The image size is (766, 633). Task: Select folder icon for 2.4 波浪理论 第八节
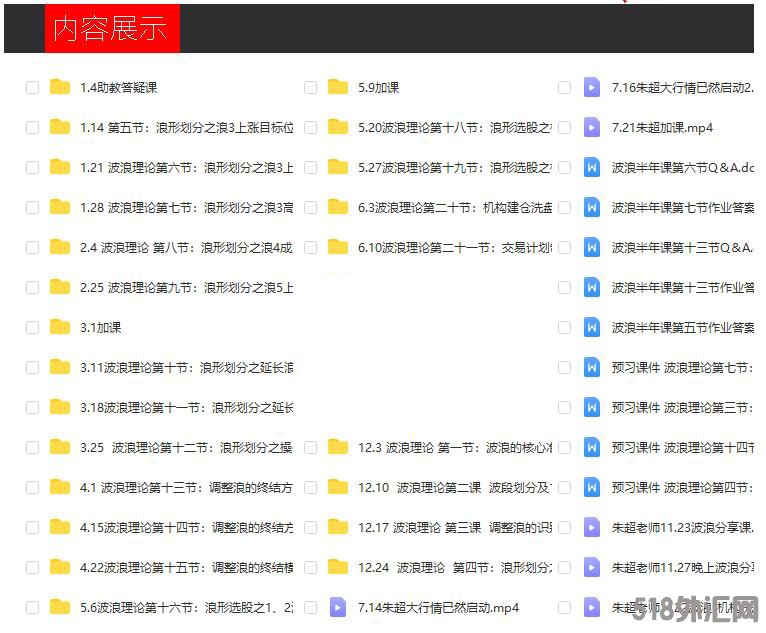pyautogui.click(x=60, y=247)
